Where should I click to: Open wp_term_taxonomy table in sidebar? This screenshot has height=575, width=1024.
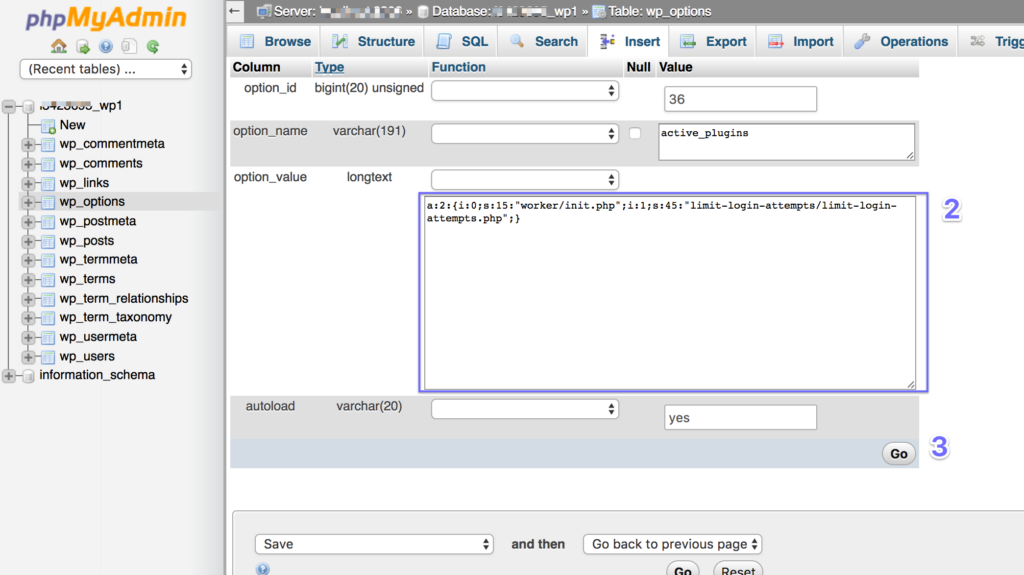(116, 318)
